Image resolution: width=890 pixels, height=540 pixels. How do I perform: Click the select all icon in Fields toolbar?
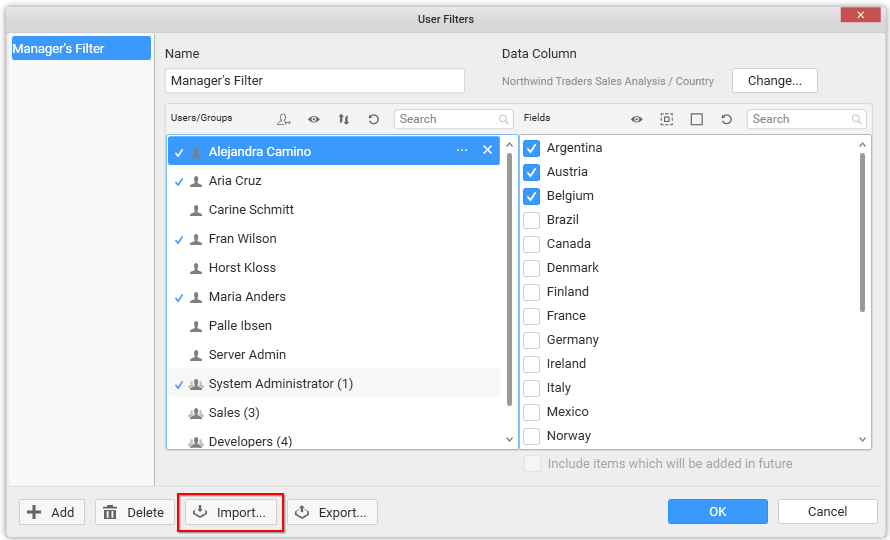tap(667, 119)
